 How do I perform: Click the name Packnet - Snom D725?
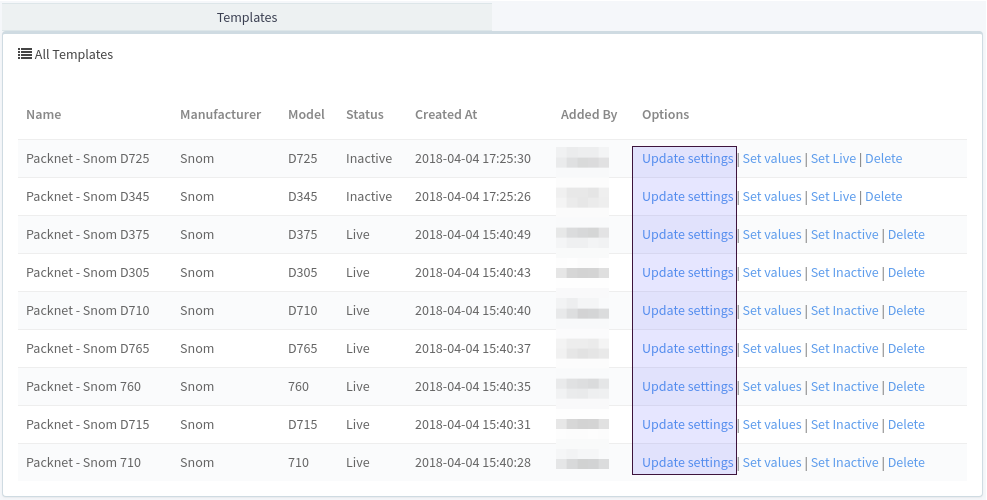click(87, 159)
